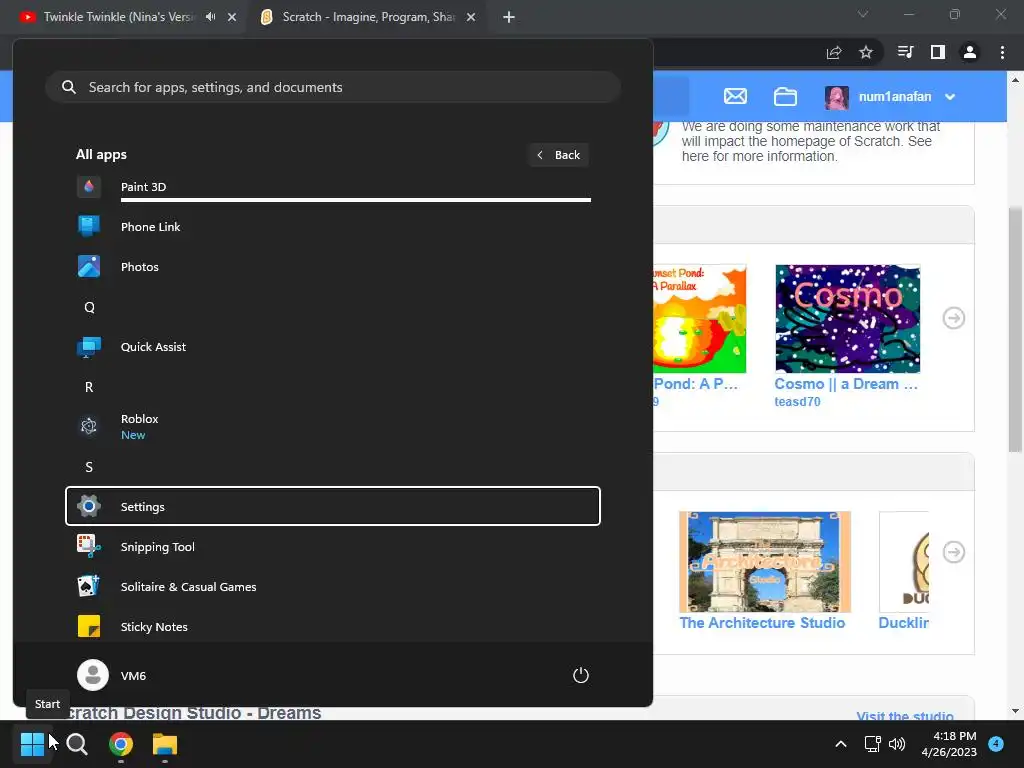Image resolution: width=1024 pixels, height=768 pixels.
Task: Switch to Chrome from the taskbar
Action: [121, 744]
